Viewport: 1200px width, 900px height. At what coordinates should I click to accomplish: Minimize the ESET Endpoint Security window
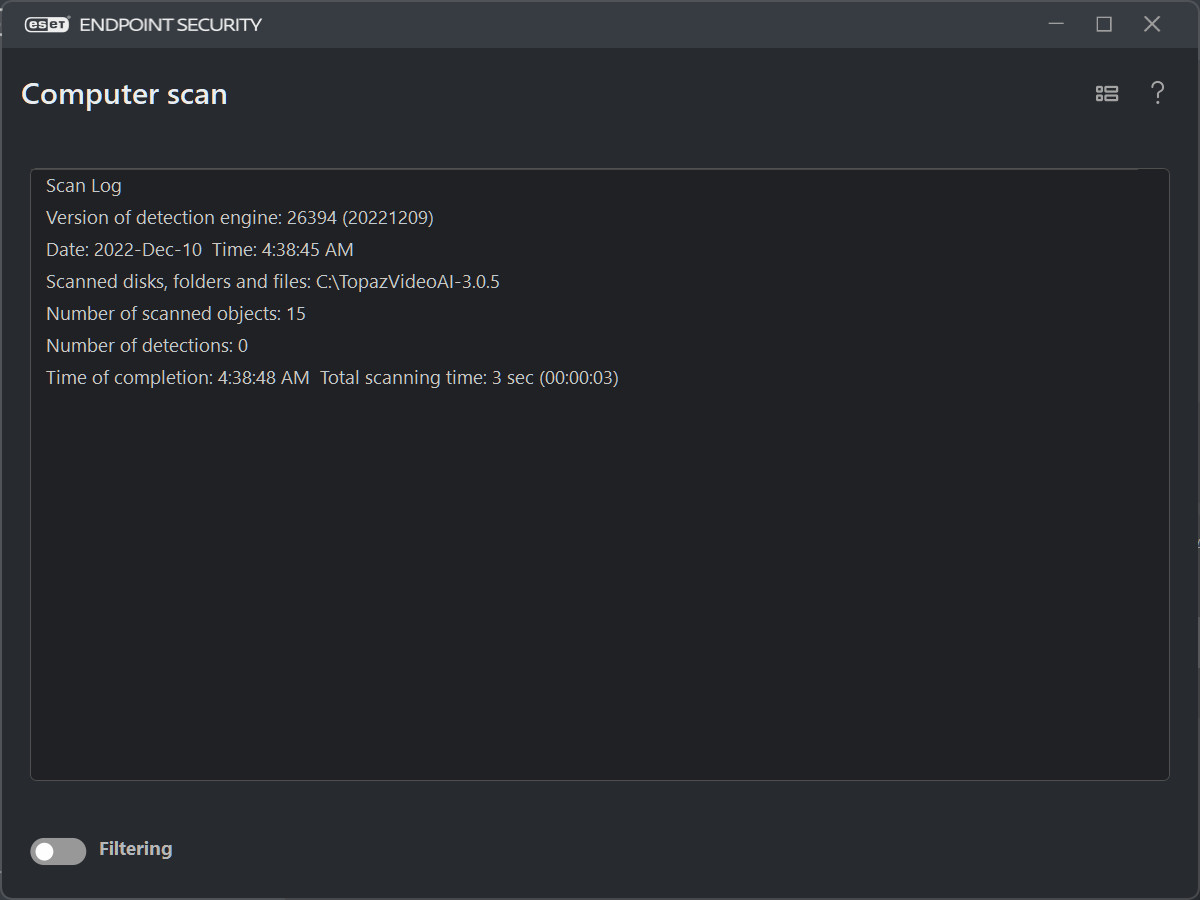click(1056, 24)
